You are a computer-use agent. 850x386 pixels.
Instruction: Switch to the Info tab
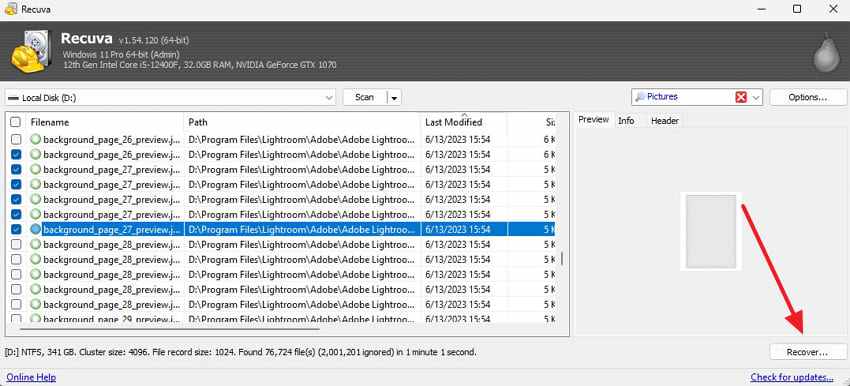[x=626, y=121]
